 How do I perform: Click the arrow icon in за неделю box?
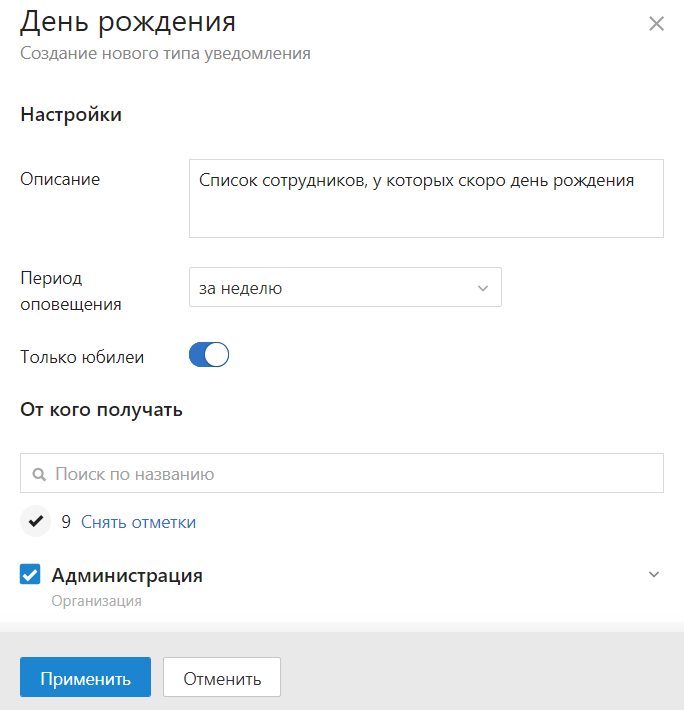pos(483,288)
